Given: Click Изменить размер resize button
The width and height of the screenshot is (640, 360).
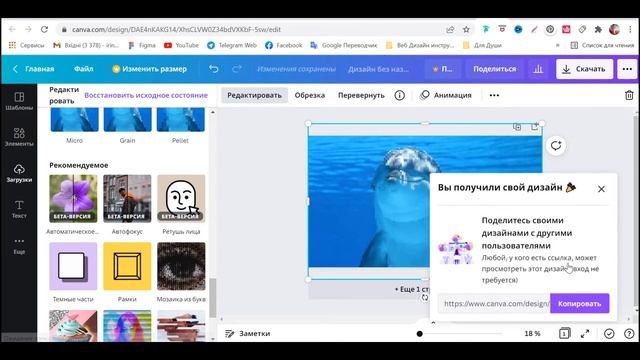Looking at the screenshot, I should point(149,69).
